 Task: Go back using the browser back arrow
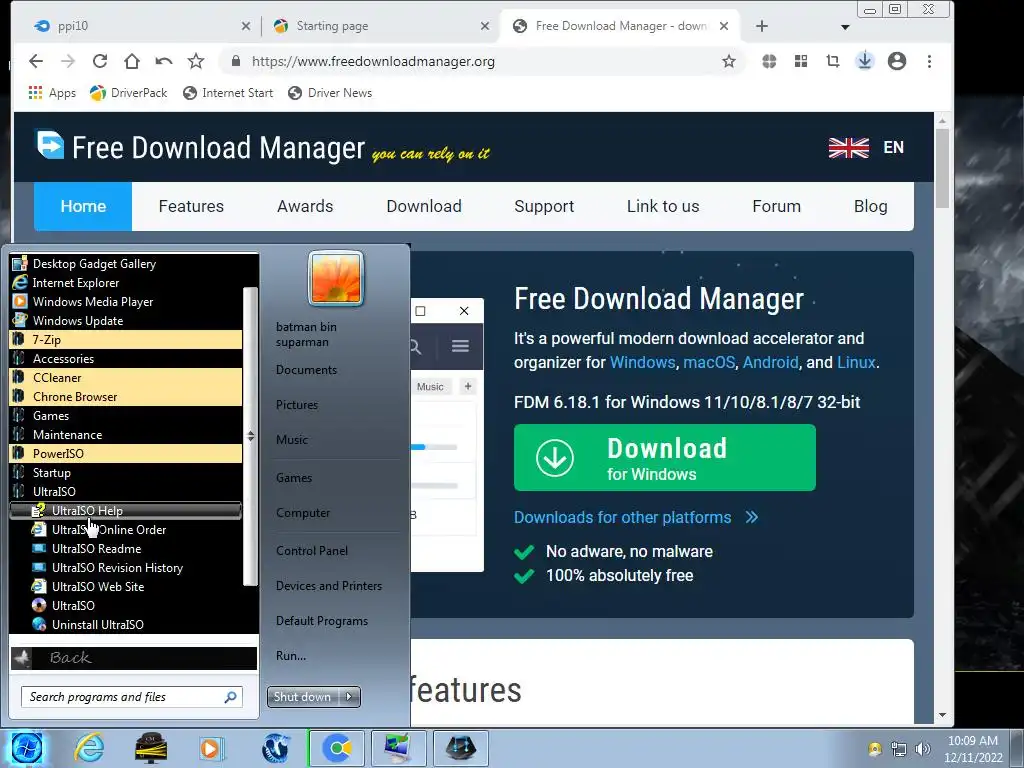point(36,61)
